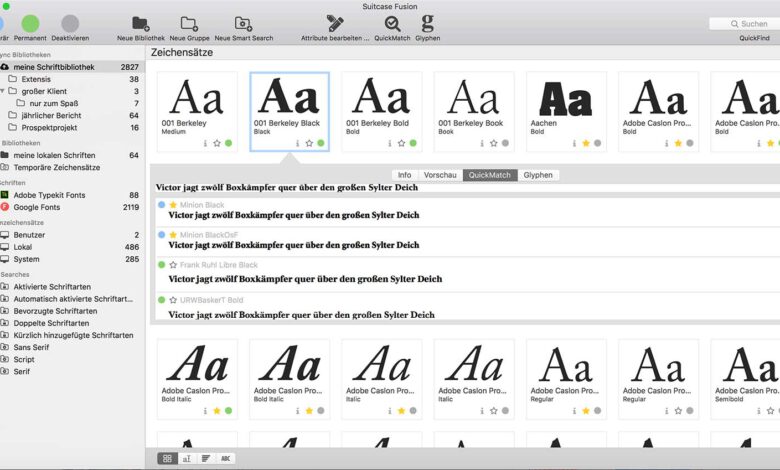The image size is (780, 470).
Task: Collapse the großer Klient folder
Action: coord(2,91)
